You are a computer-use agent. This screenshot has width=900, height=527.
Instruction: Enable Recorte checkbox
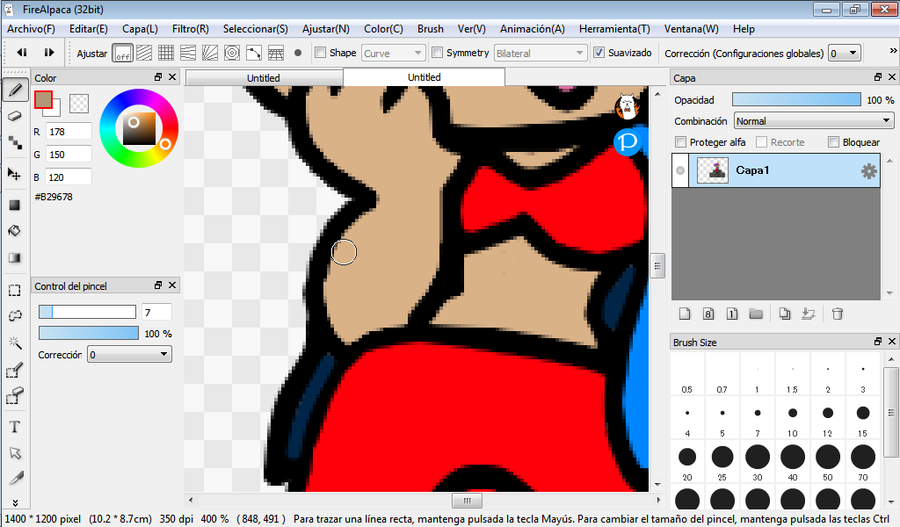pos(762,142)
